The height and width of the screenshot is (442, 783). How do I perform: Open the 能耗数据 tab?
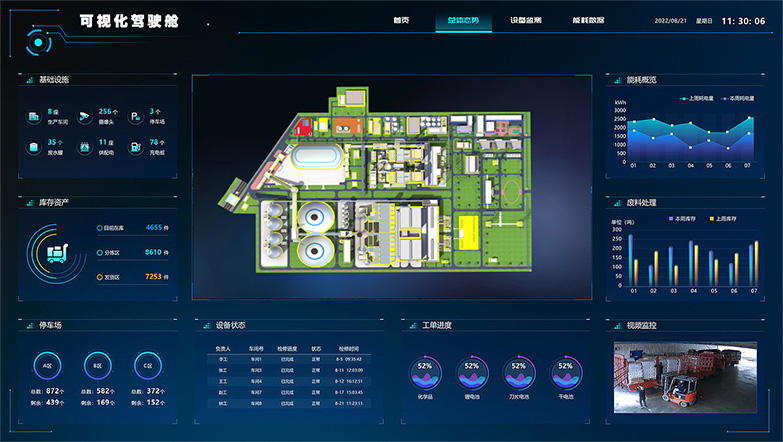click(588, 20)
